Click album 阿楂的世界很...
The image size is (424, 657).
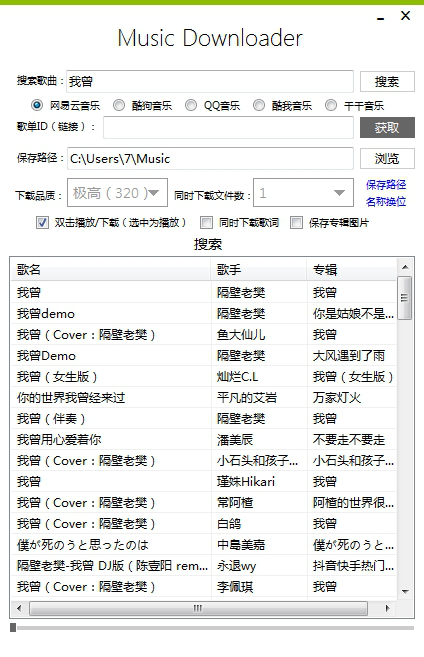tap(353, 502)
